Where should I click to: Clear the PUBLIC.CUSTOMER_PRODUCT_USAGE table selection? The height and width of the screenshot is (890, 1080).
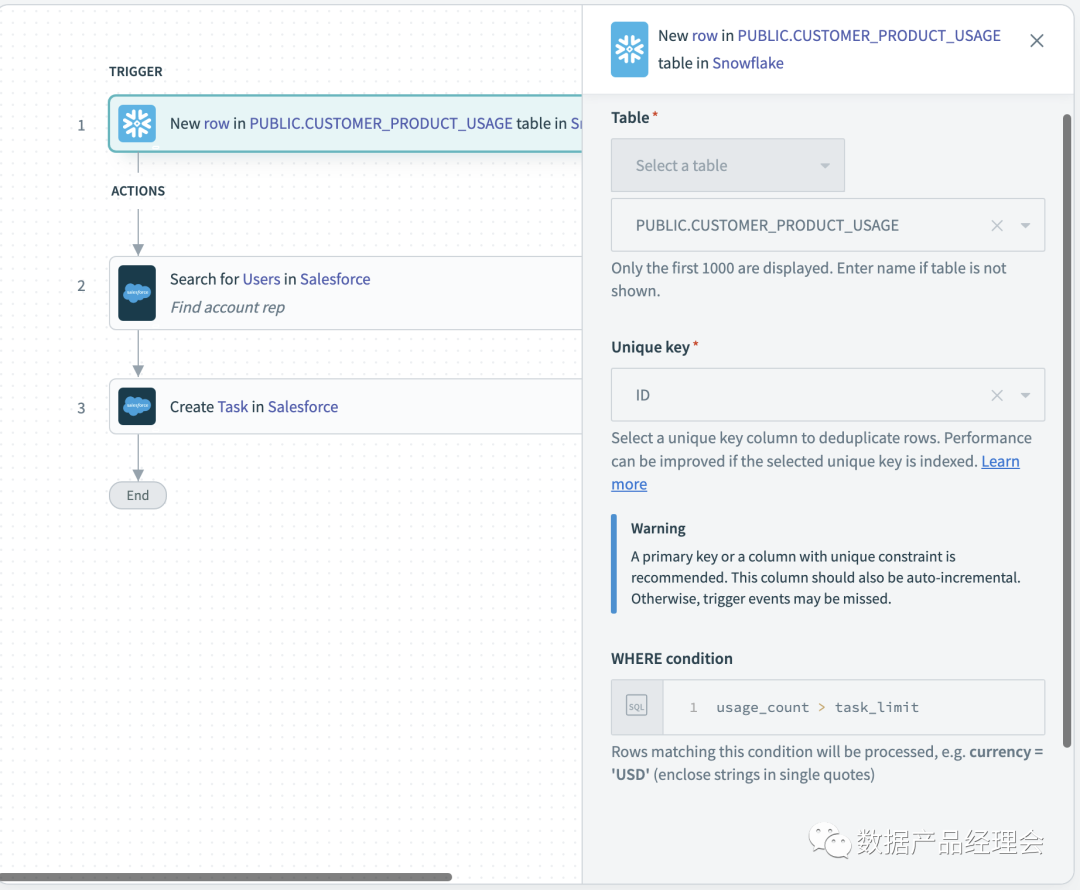[x=996, y=225]
